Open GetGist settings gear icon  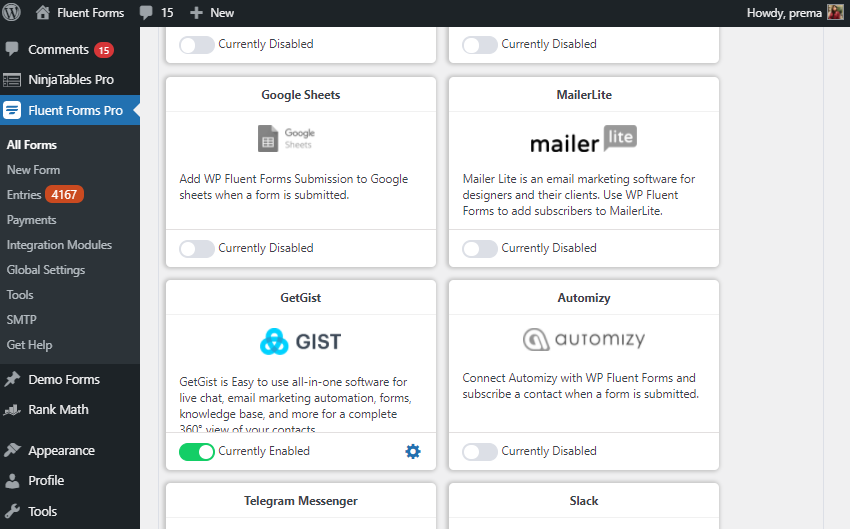click(x=413, y=451)
